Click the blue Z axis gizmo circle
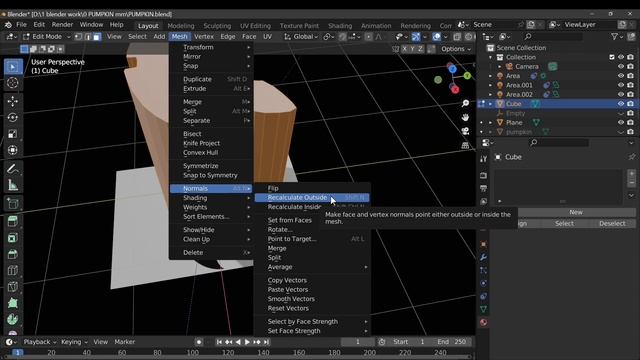The width and height of the screenshot is (640, 360). pyautogui.click(x=452, y=69)
